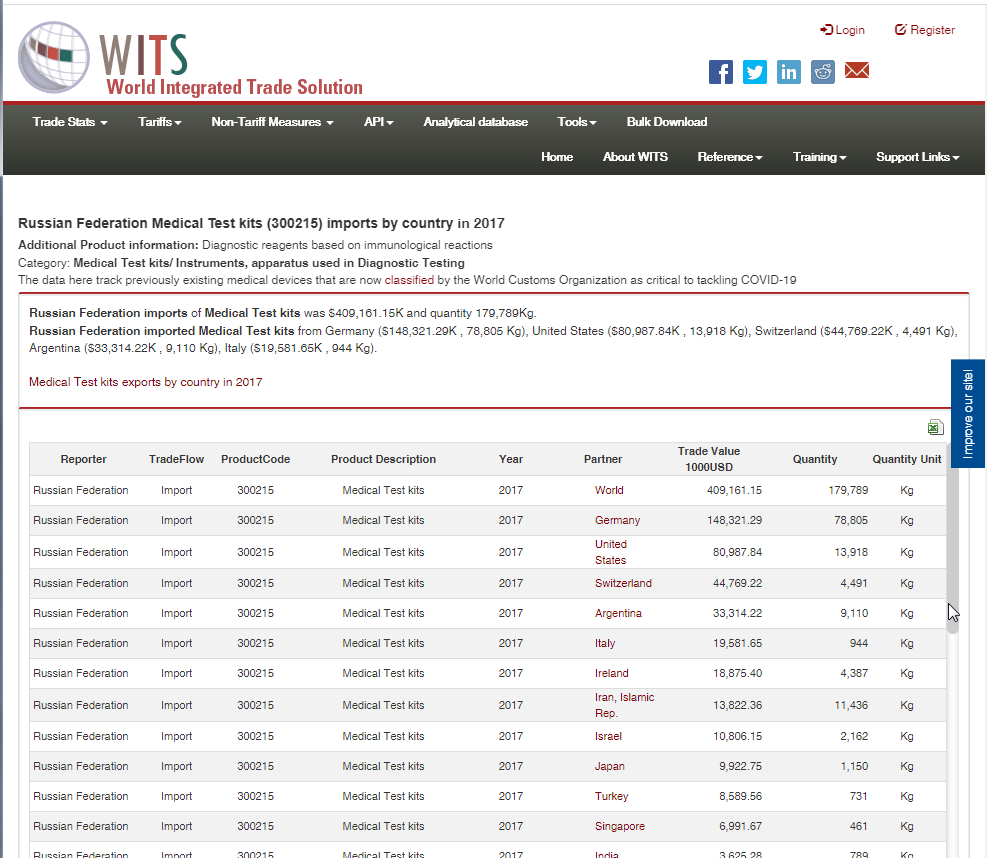Click the Israel partner link
Screen dimensions: 987x858
tap(608, 737)
